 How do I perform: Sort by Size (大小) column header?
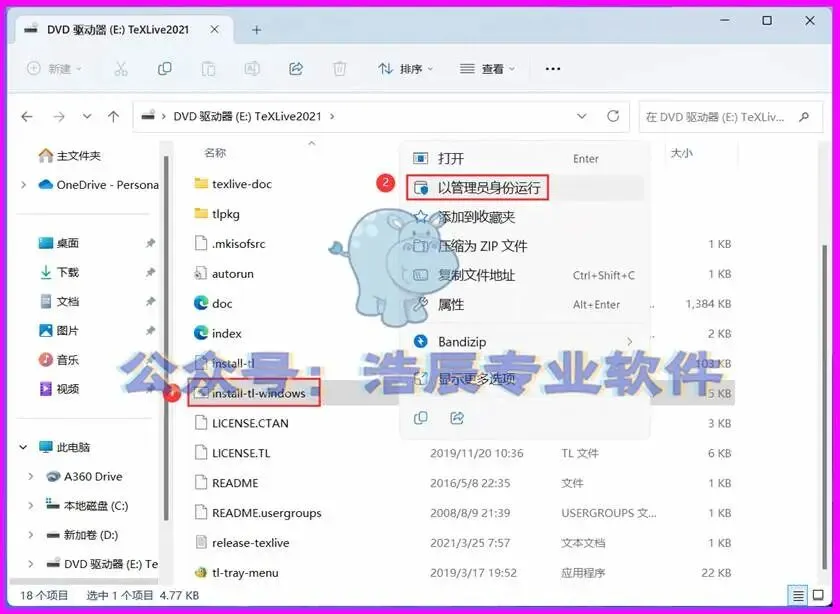click(x=681, y=153)
